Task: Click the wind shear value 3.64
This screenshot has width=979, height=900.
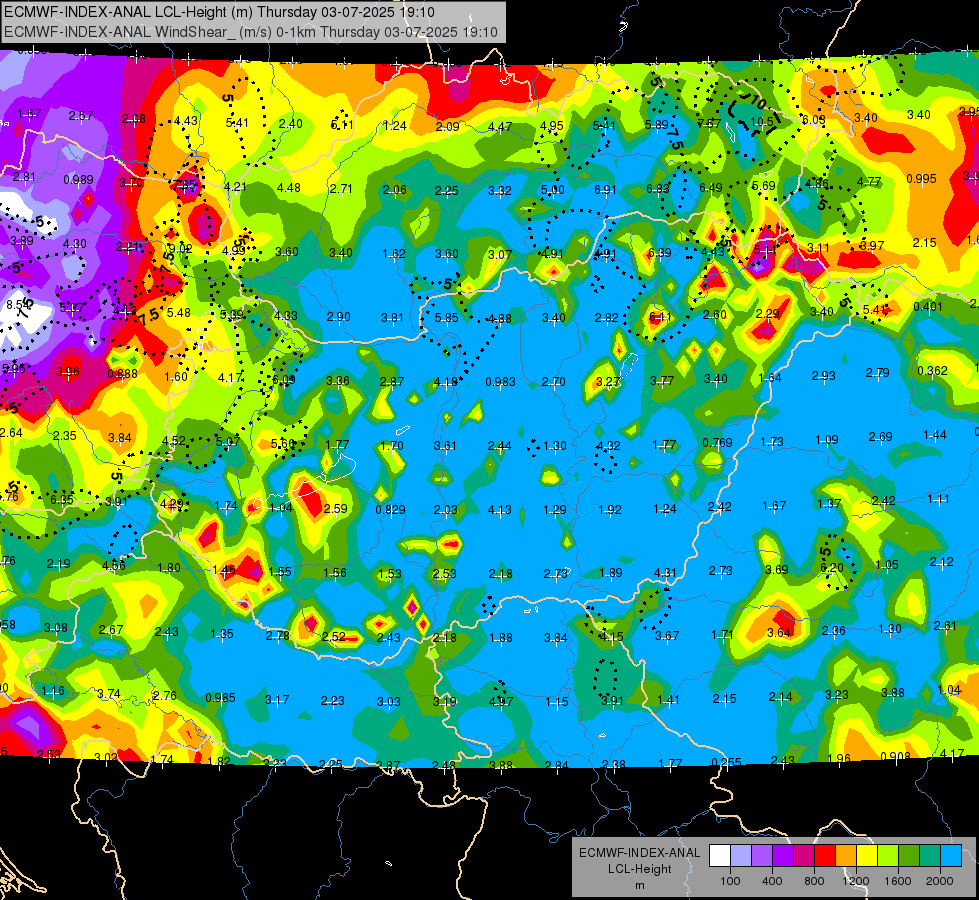Action: click(779, 633)
